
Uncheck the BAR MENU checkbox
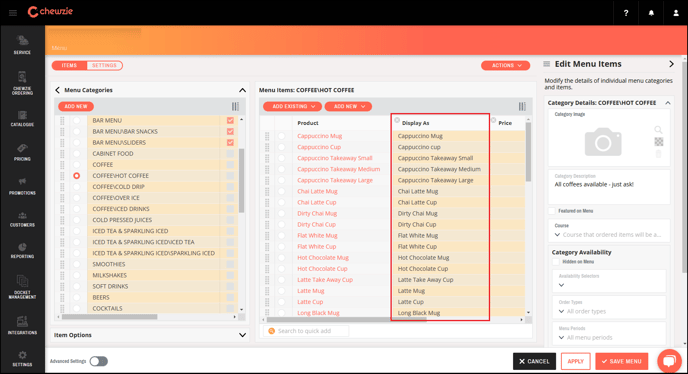pos(230,120)
